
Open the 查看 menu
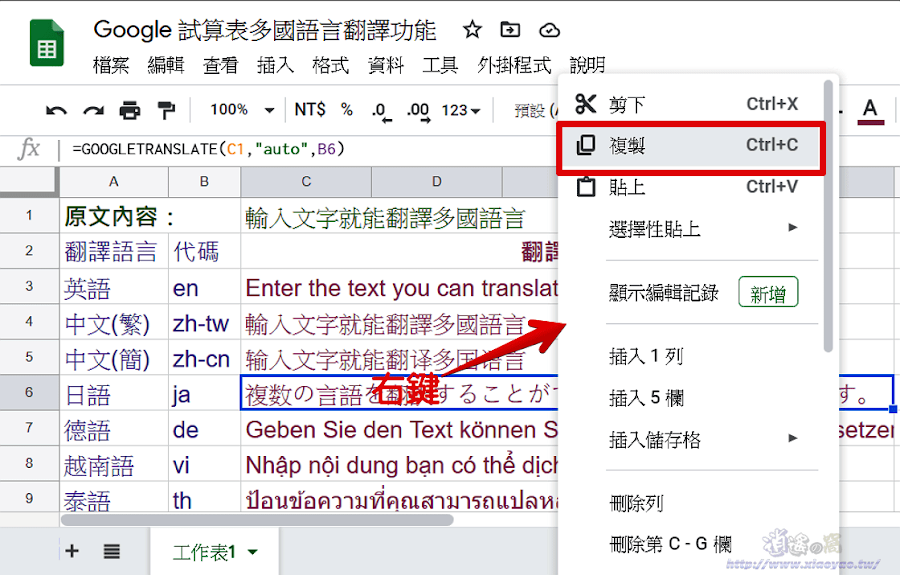(220, 65)
